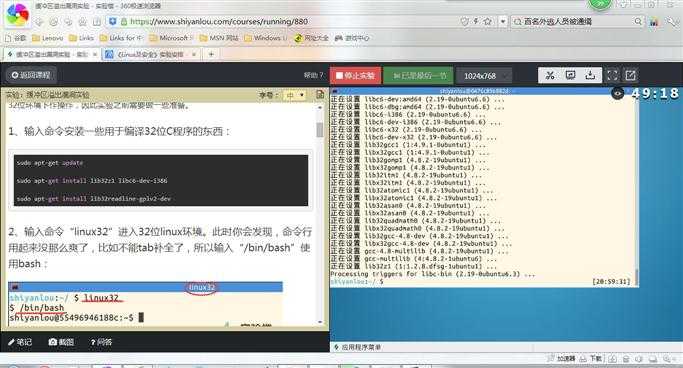
Task: Click the browser home icon
Action: pos(82,22)
